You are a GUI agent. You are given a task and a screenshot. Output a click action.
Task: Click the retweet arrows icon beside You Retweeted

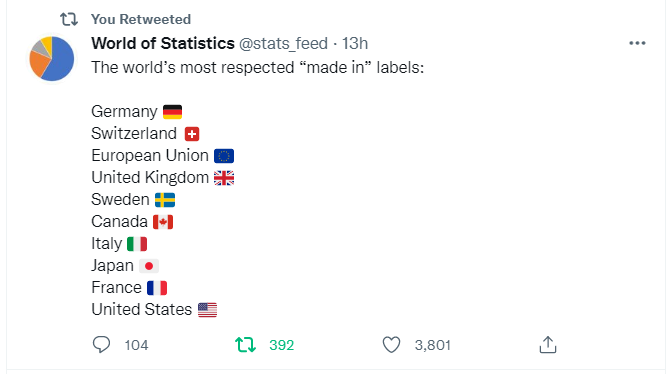point(69,19)
